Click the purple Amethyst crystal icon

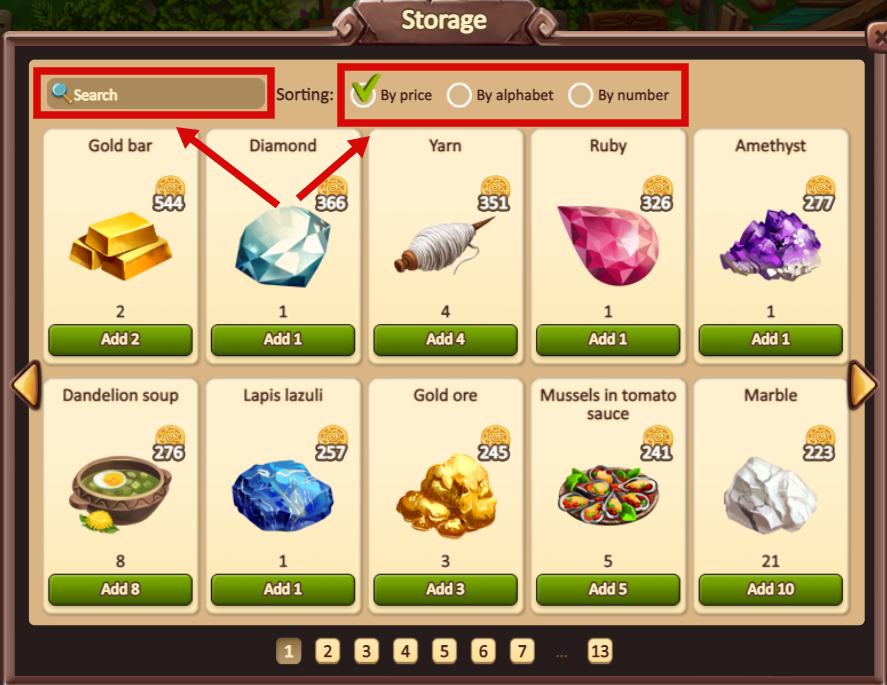pyautogui.click(x=770, y=245)
